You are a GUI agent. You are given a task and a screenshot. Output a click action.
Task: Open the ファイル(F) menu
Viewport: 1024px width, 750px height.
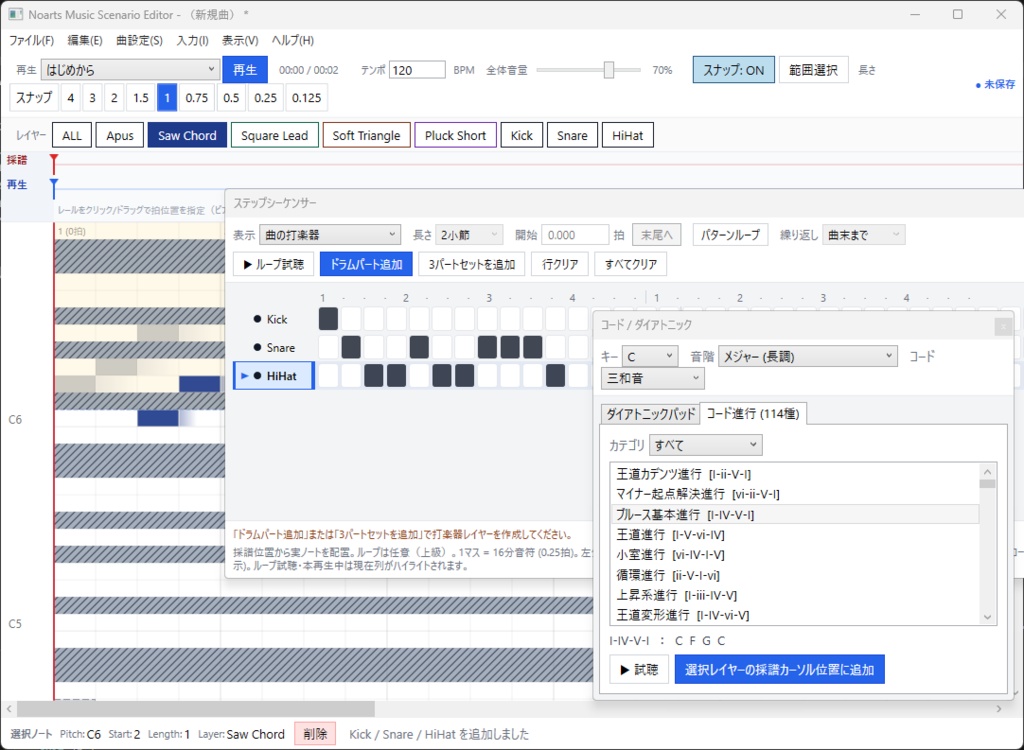31,41
